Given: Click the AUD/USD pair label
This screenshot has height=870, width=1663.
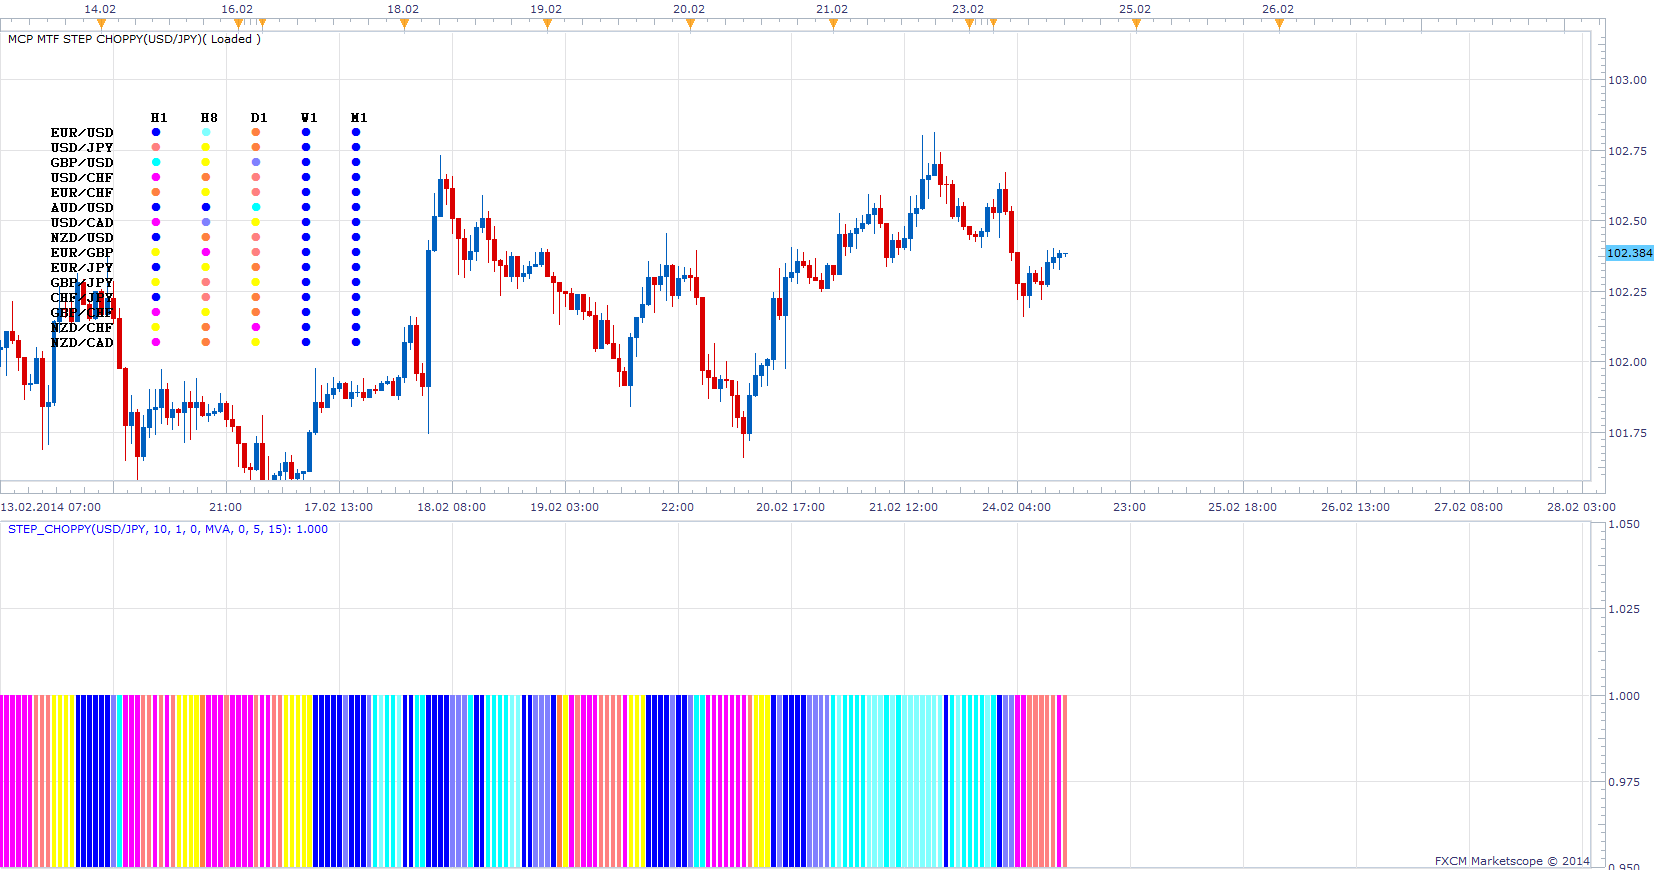Looking at the screenshot, I should 82,208.
